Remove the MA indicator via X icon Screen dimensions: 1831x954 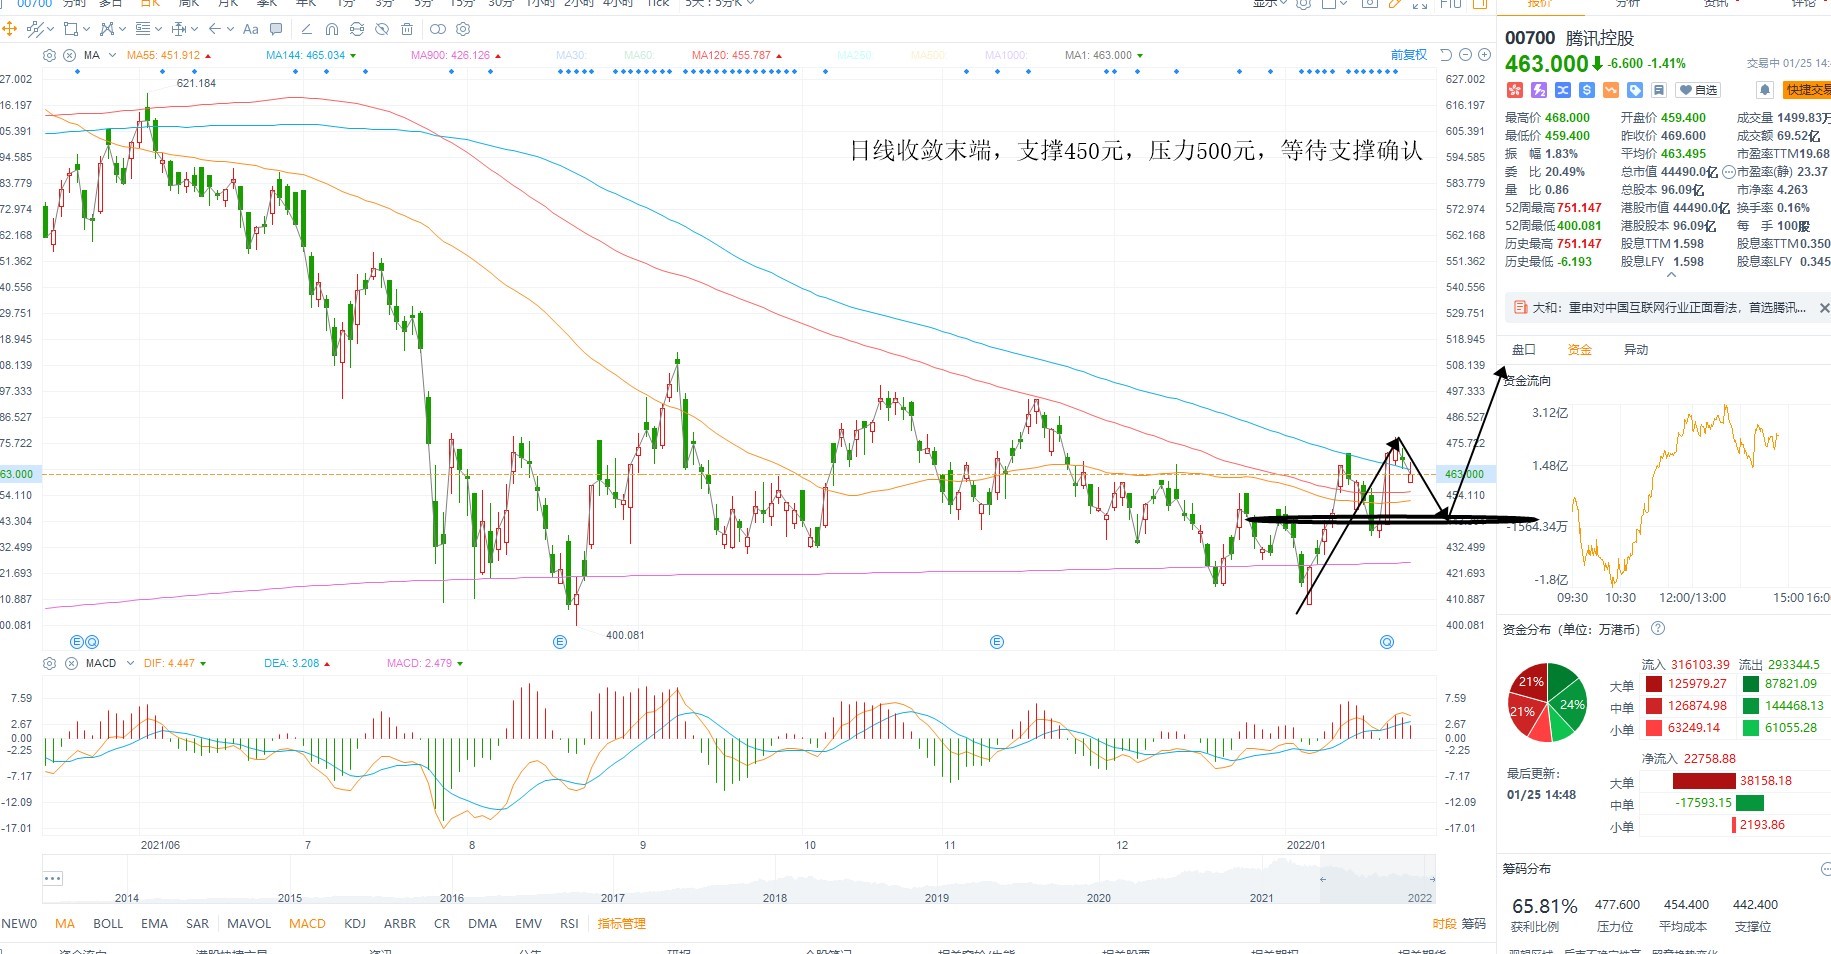click(70, 55)
